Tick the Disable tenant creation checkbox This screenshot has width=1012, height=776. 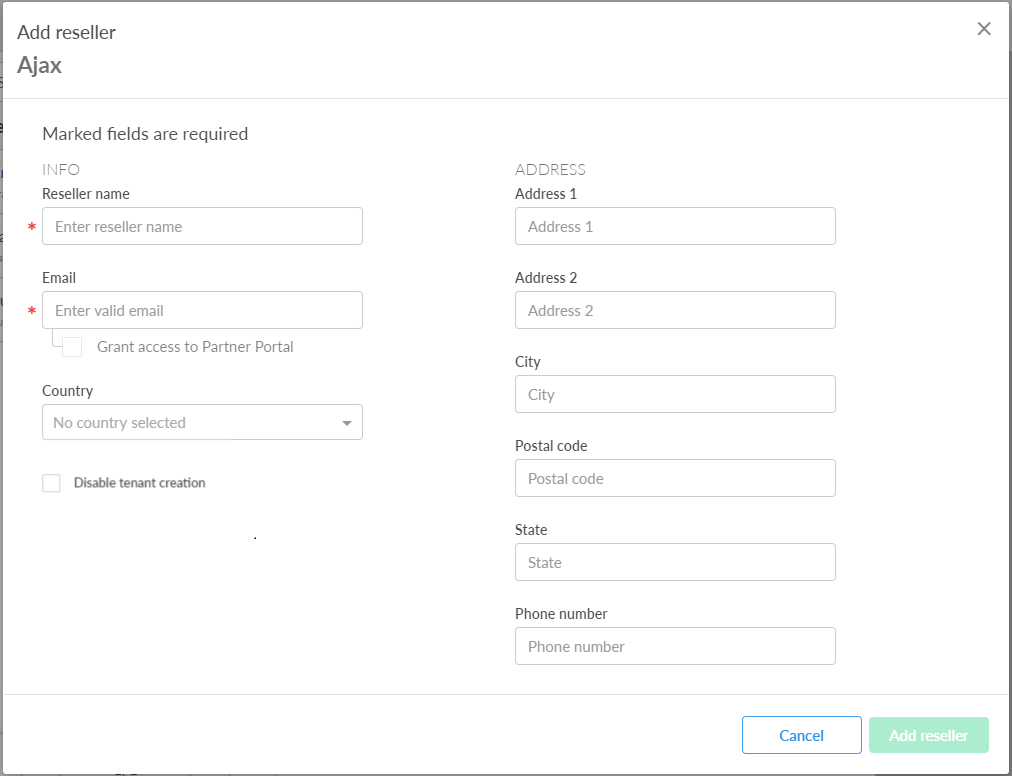(51, 483)
